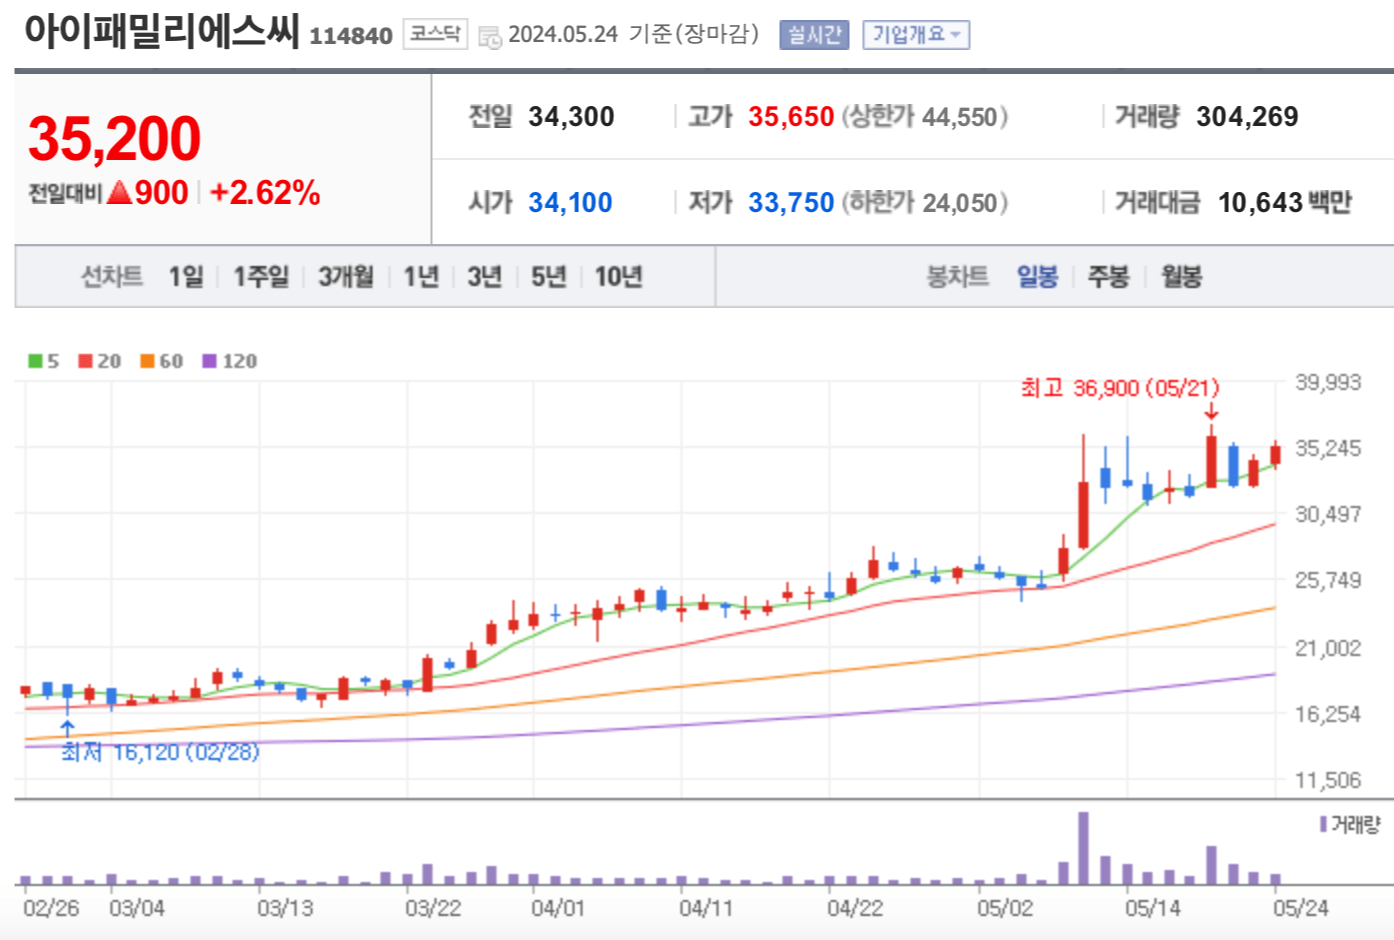Open the 기업개요 dropdown
Image resolution: width=1394 pixels, height=940 pixels.
coord(916,35)
